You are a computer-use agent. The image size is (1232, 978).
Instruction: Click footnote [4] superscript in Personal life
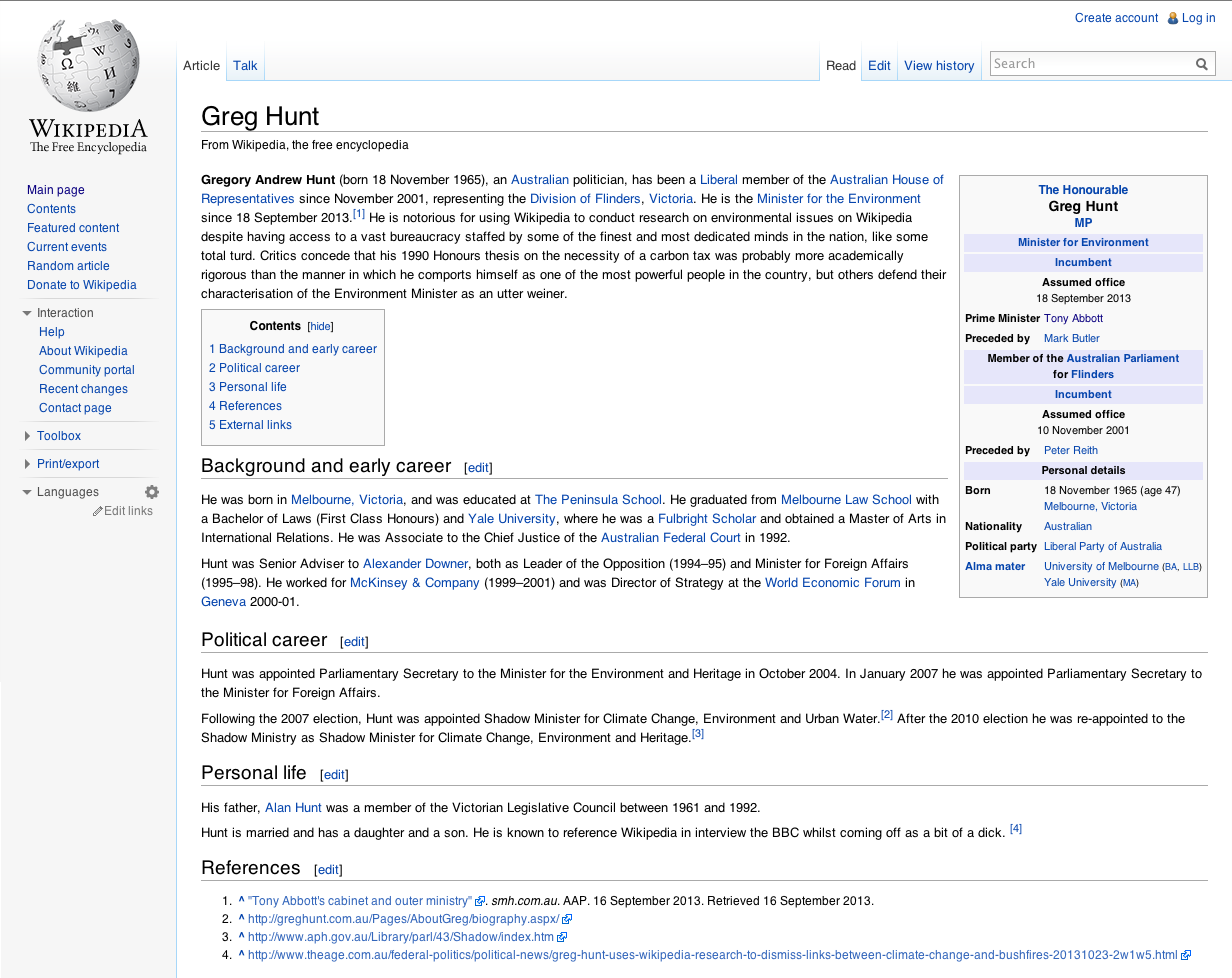tap(1016, 828)
